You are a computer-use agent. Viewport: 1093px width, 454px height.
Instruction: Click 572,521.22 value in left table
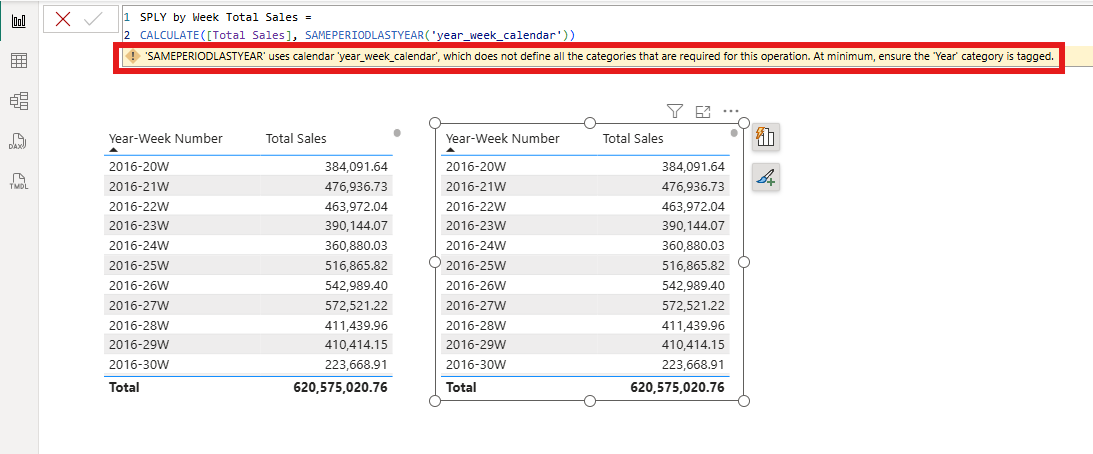356,305
